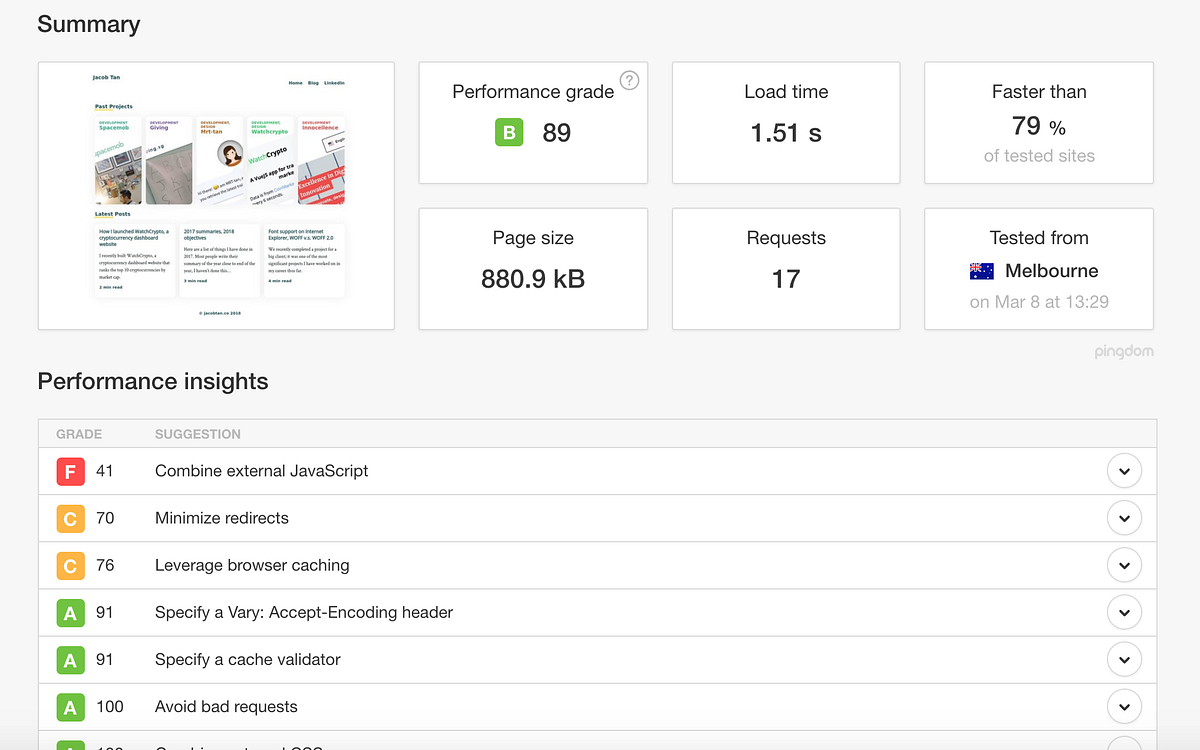The image size is (1200, 750).
Task: Click the C badge for Leverage browser caching
Action: [x=70, y=565]
